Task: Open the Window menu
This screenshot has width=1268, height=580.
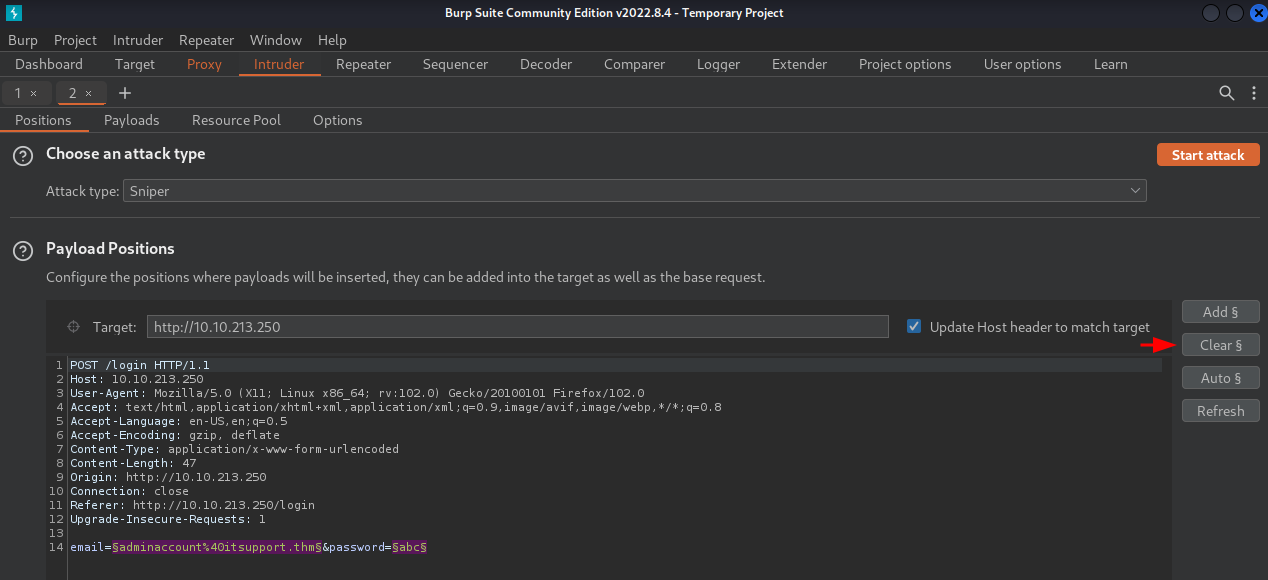Action: tap(276, 40)
